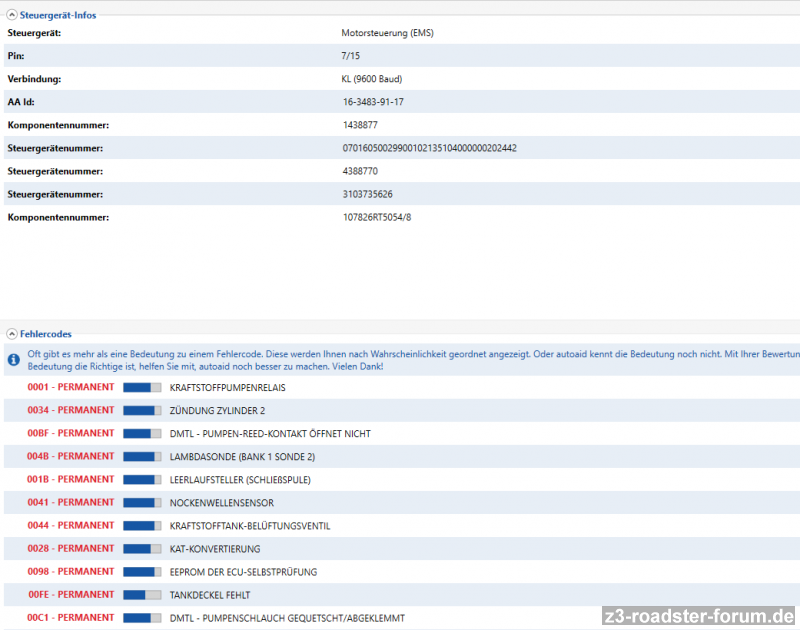Viewport: 800px width, 630px height.
Task: Collapse the Steuergerät-Infos section
Action: coord(11,14)
